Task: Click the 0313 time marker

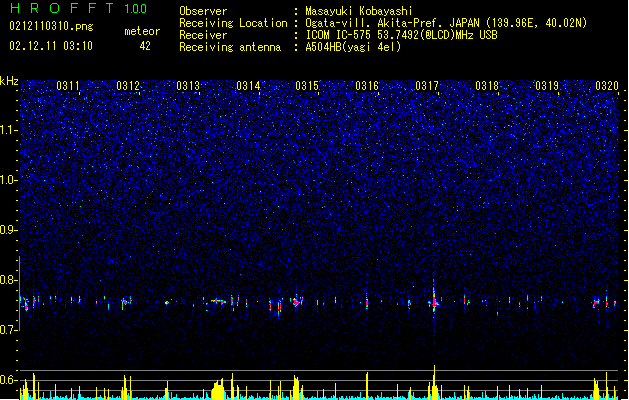Action: click(x=188, y=86)
